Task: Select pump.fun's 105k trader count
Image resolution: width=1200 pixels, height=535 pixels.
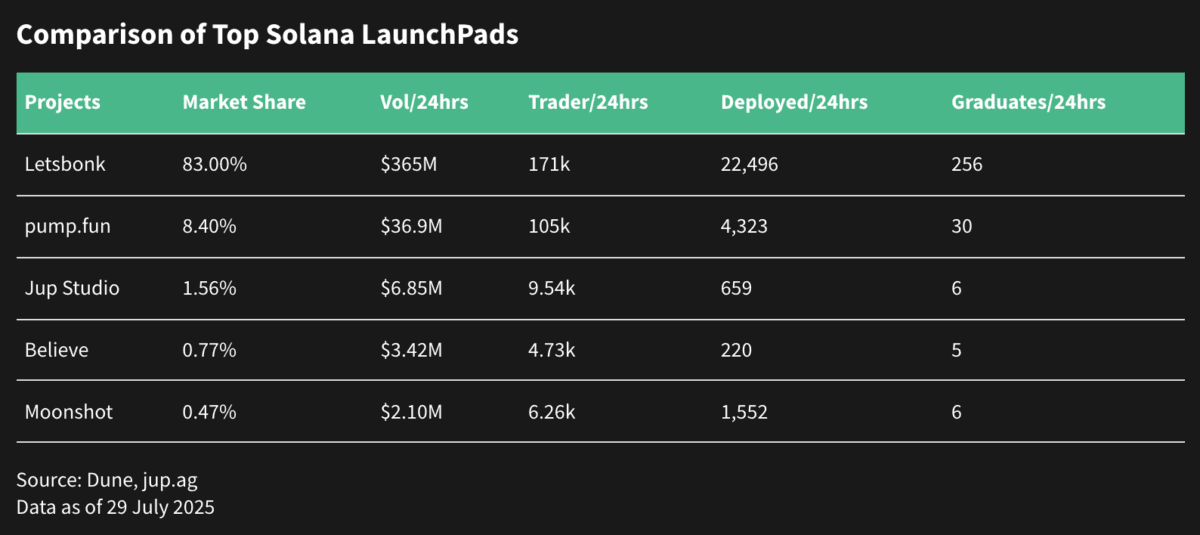Action: coord(549,226)
